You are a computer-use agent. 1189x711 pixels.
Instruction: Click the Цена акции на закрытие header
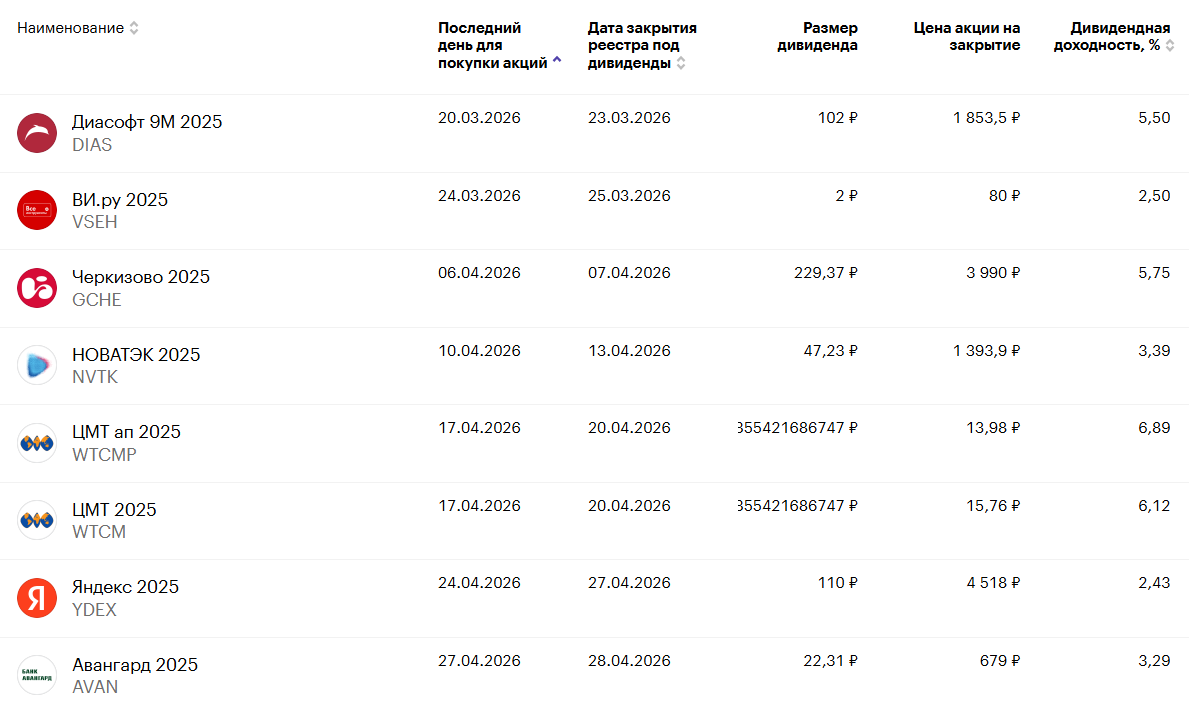click(x=967, y=37)
